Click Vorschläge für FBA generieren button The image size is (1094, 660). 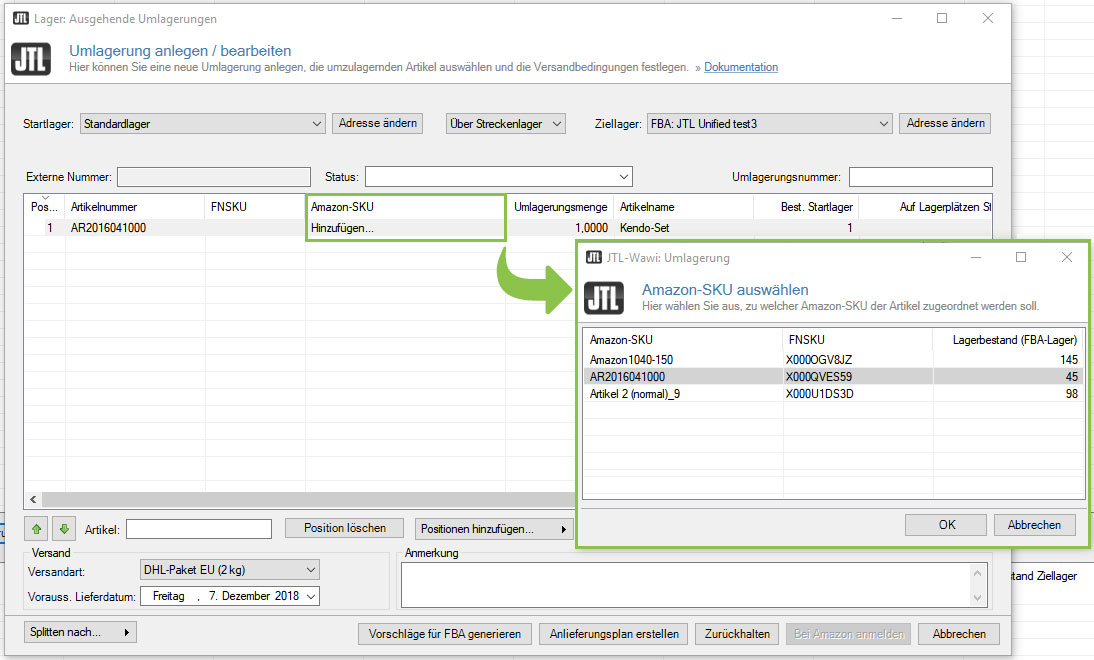[445, 633]
